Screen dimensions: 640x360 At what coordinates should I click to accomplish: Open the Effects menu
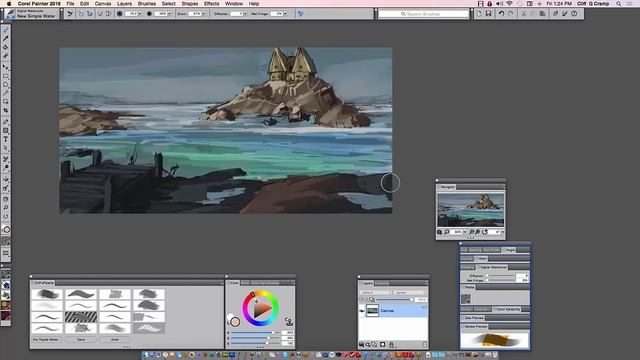pyautogui.click(x=211, y=3)
